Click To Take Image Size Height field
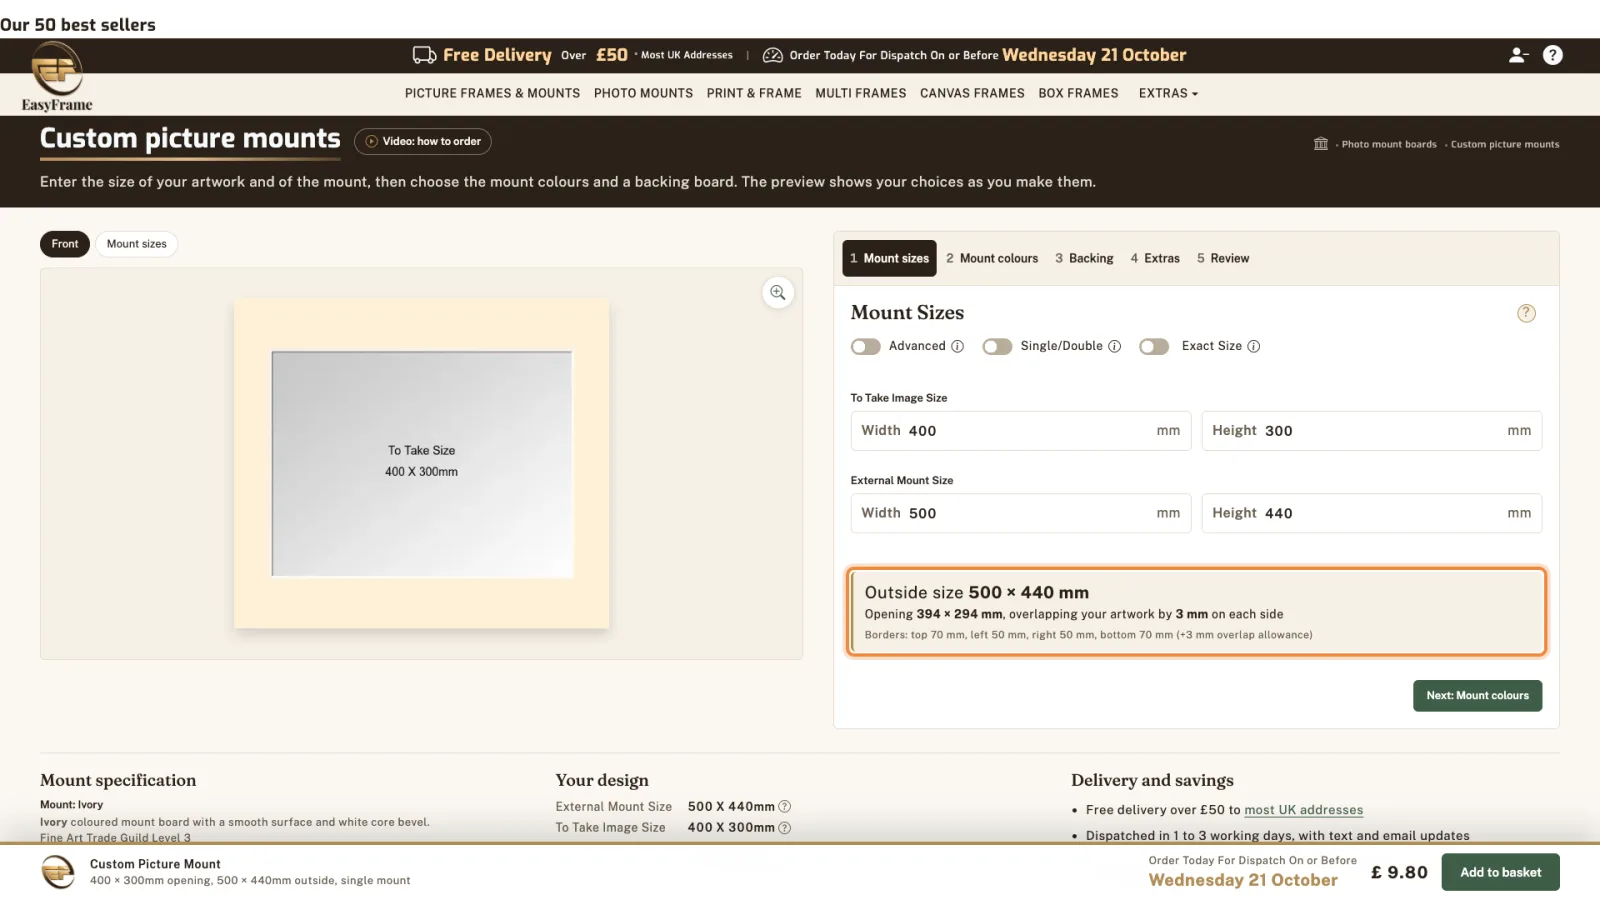Image resolution: width=1600 pixels, height=900 pixels. coord(1371,431)
